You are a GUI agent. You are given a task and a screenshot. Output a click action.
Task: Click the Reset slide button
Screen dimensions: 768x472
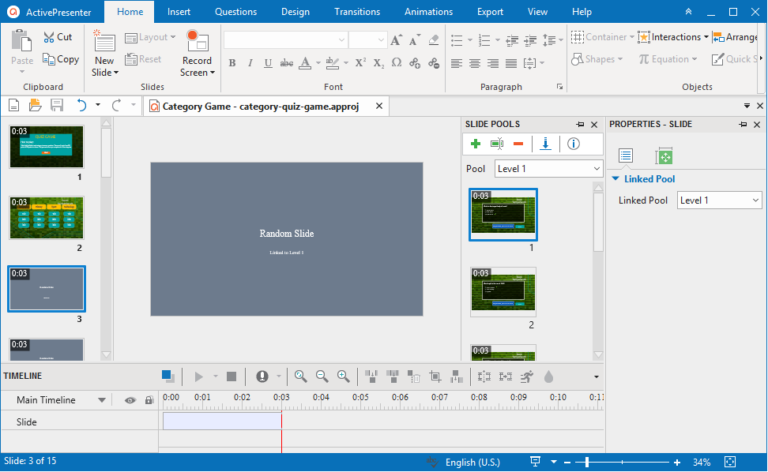tap(143, 59)
